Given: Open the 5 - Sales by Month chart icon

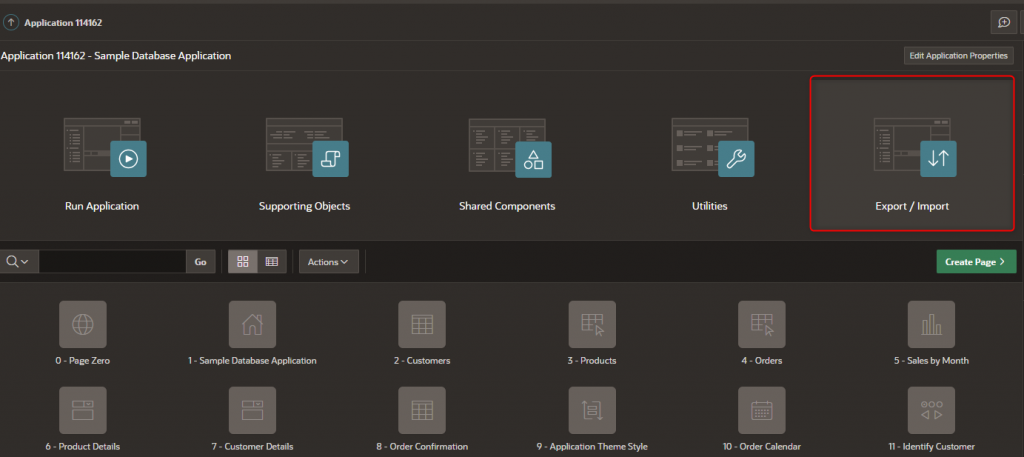Looking at the screenshot, I should [x=930, y=324].
